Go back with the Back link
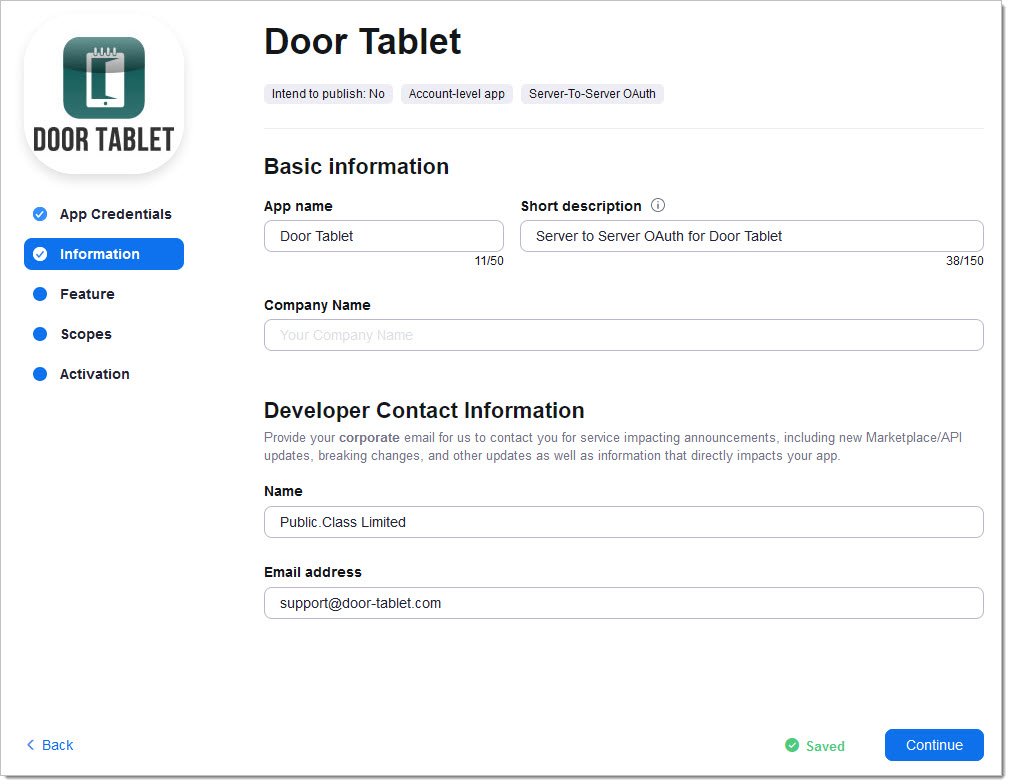 [x=50, y=745]
